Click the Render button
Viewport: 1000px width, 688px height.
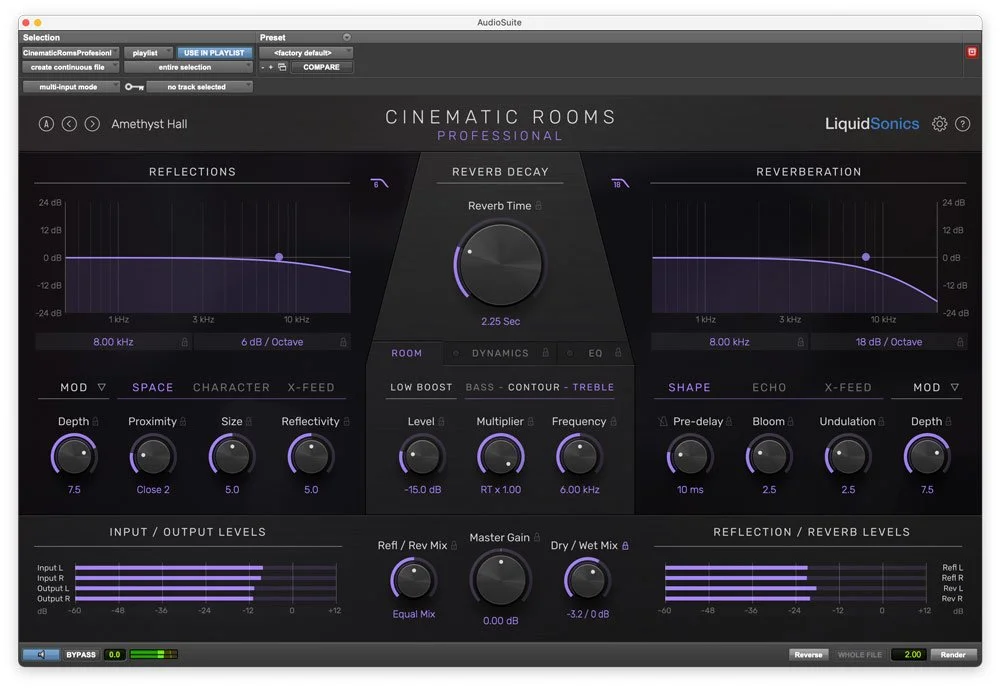(952, 654)
